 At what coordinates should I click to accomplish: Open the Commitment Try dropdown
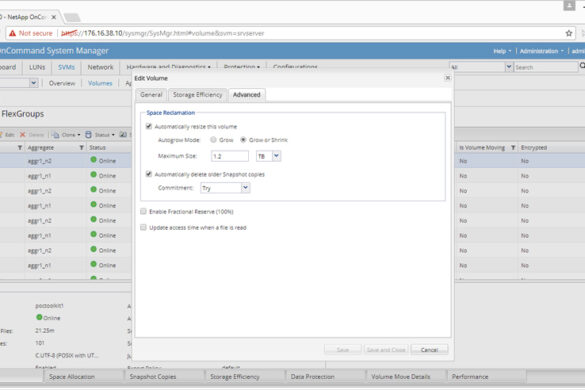pos(245,187)
